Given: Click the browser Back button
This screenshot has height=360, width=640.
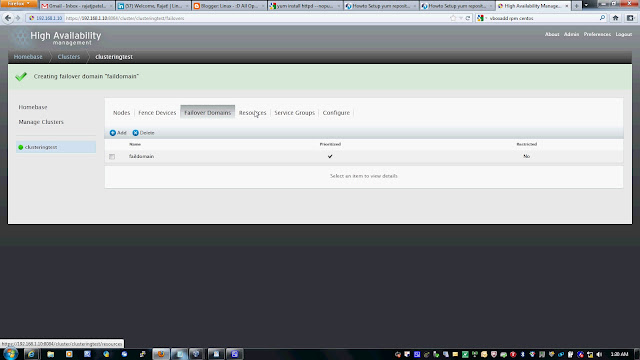Looking at the screenshot, I should (x=8, y=18).
